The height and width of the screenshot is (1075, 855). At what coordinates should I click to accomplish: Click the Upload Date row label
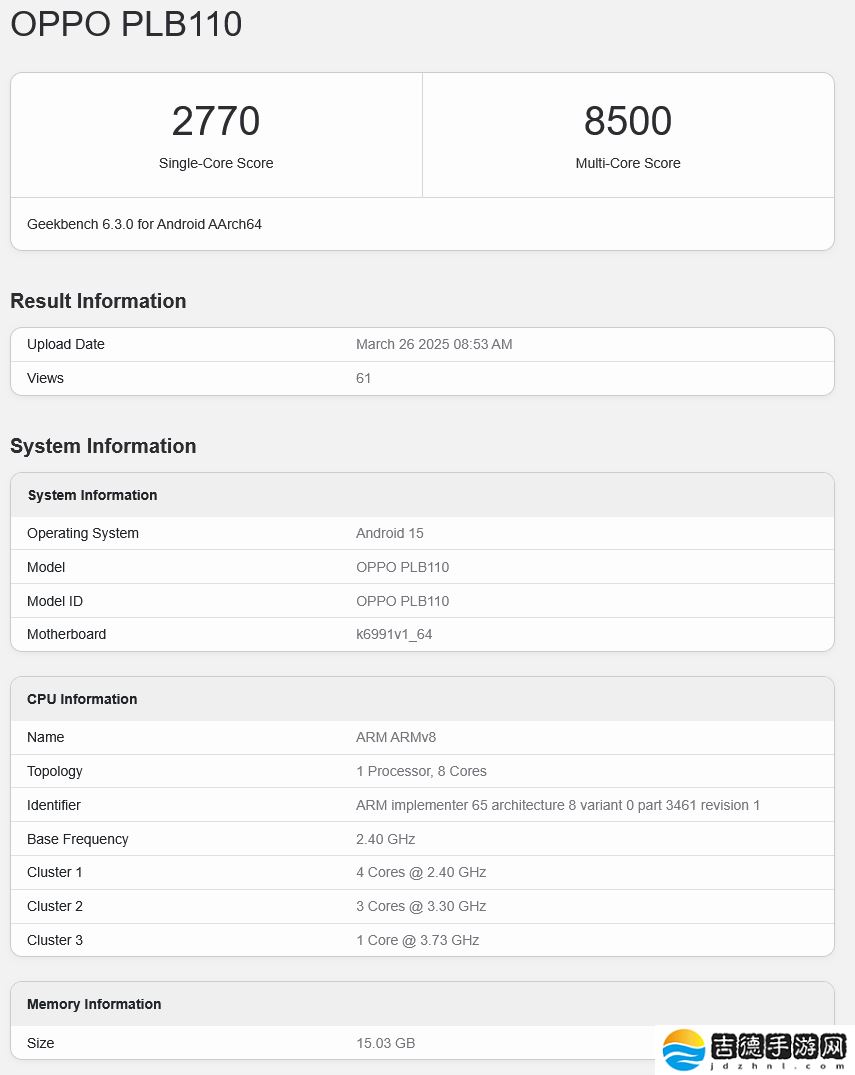tap(66, 344)
